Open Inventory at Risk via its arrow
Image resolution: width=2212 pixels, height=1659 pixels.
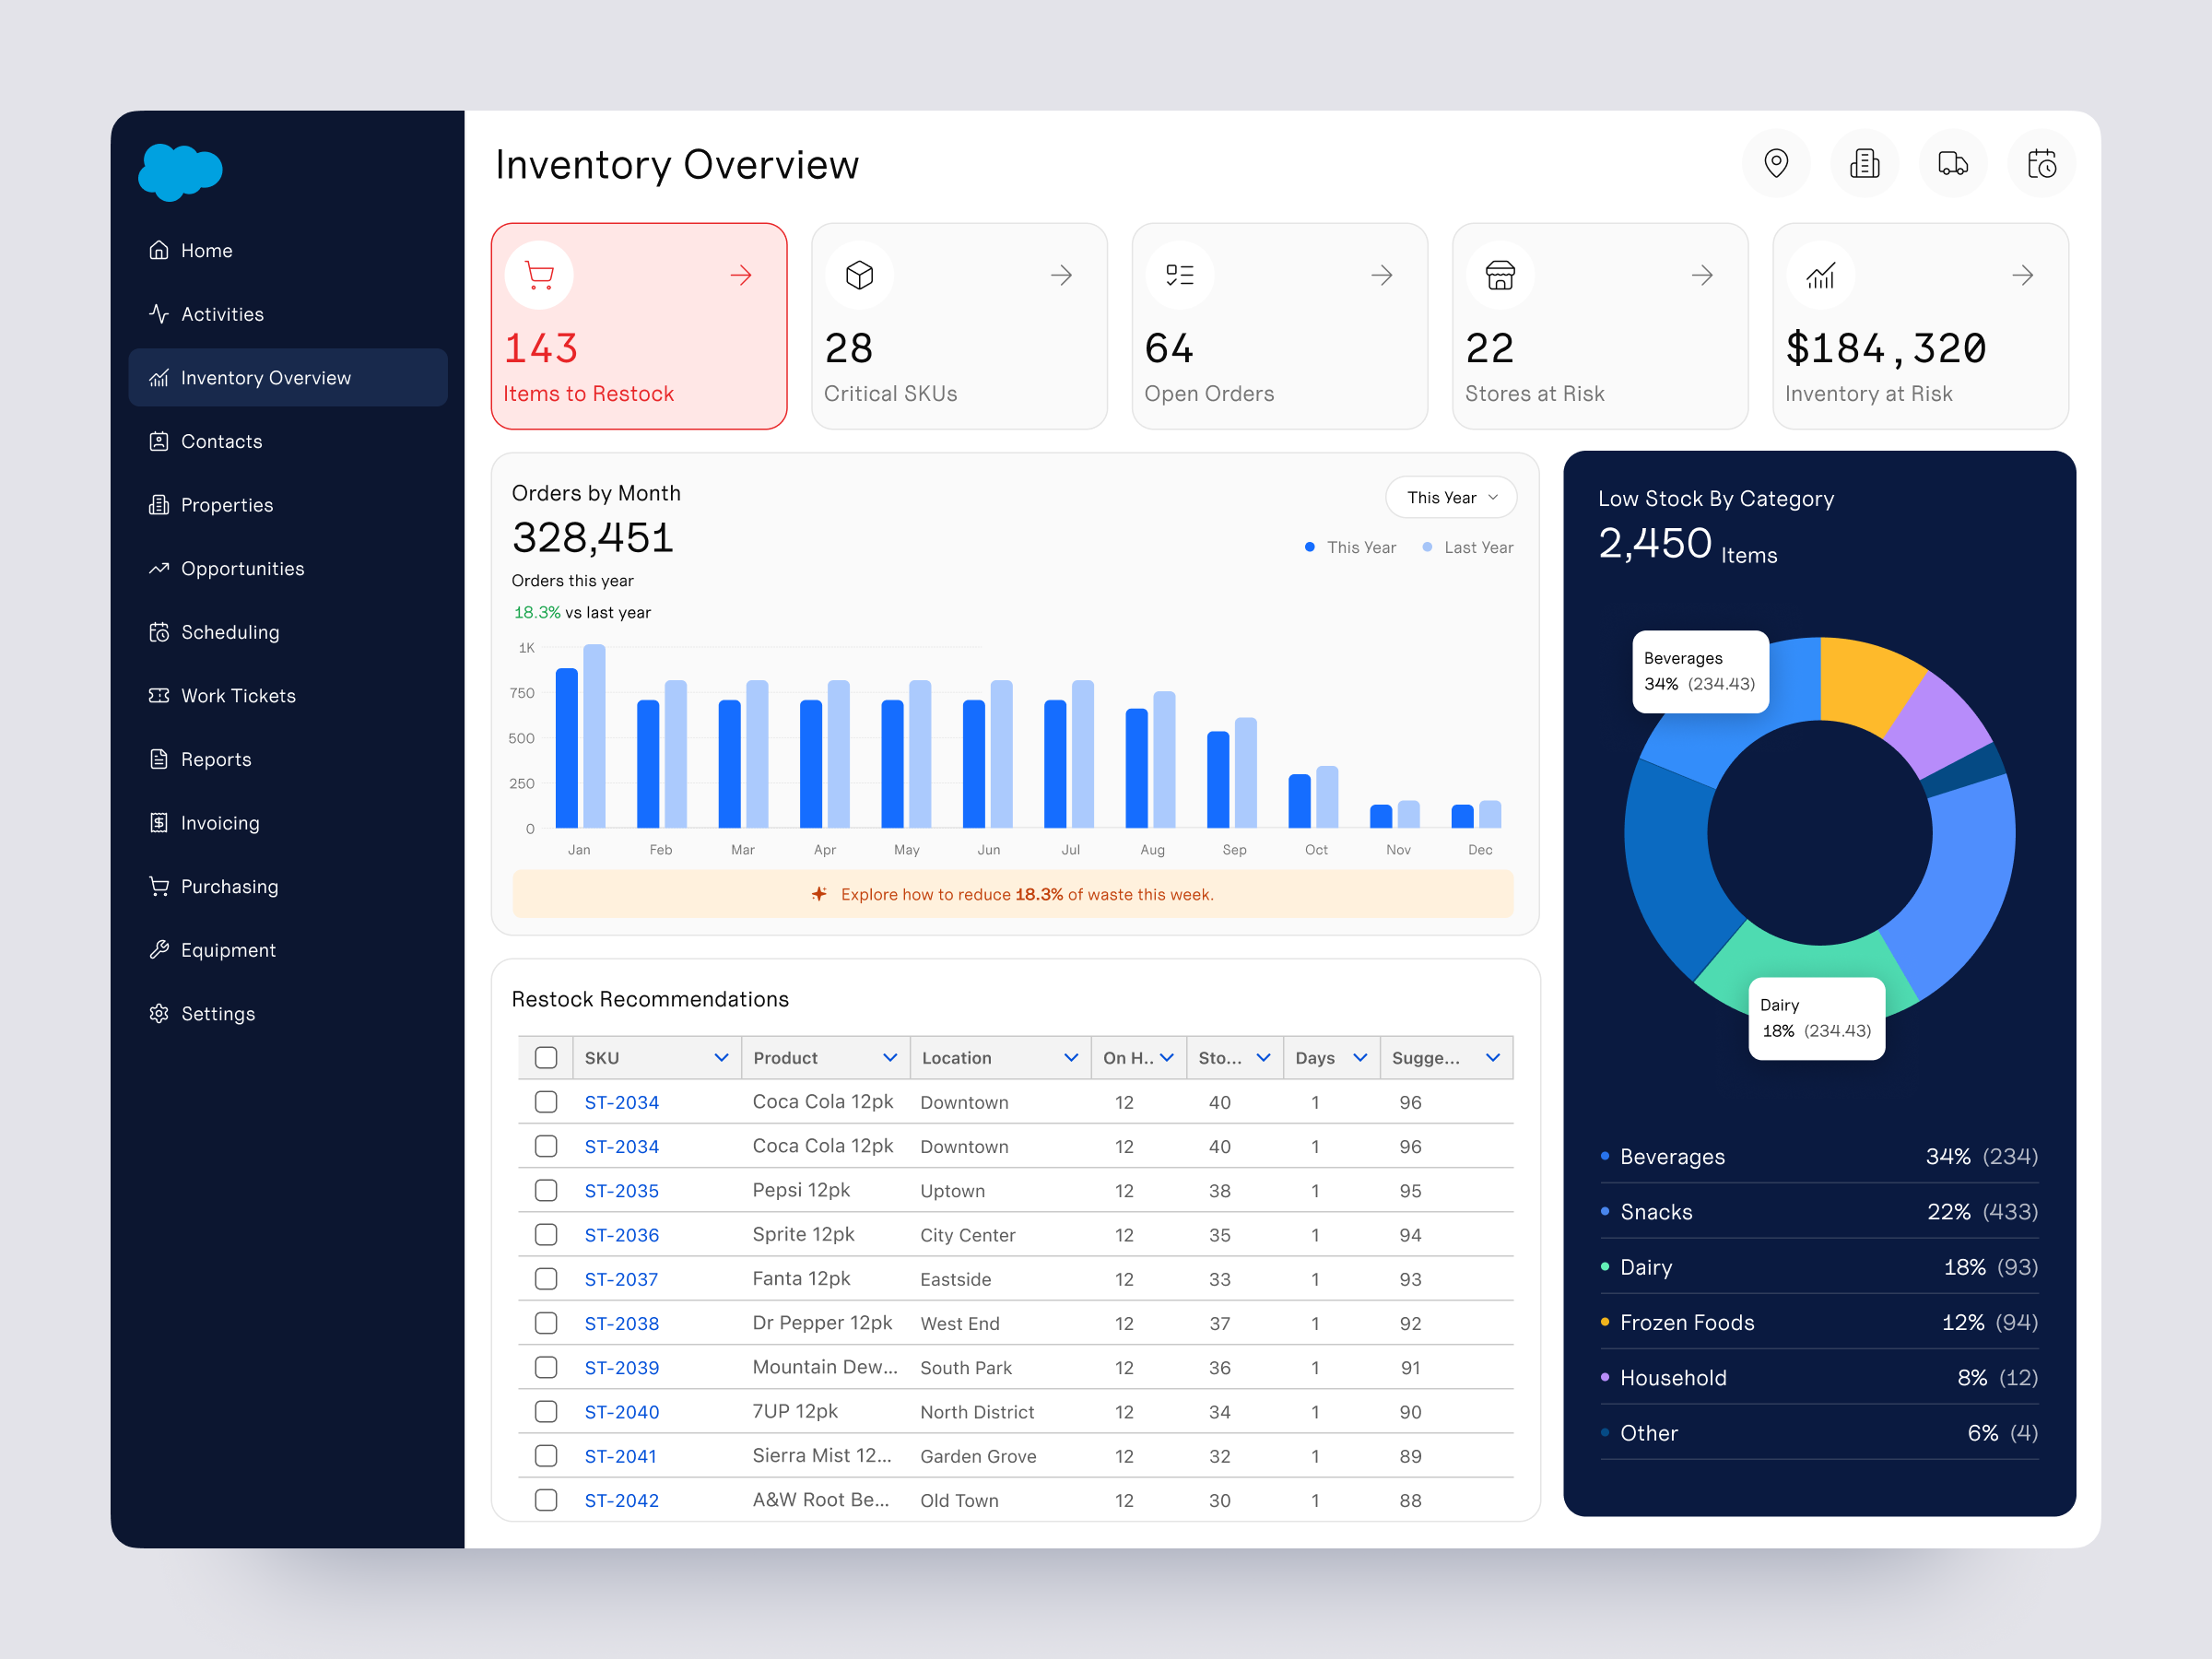(x=2023, y=275)
